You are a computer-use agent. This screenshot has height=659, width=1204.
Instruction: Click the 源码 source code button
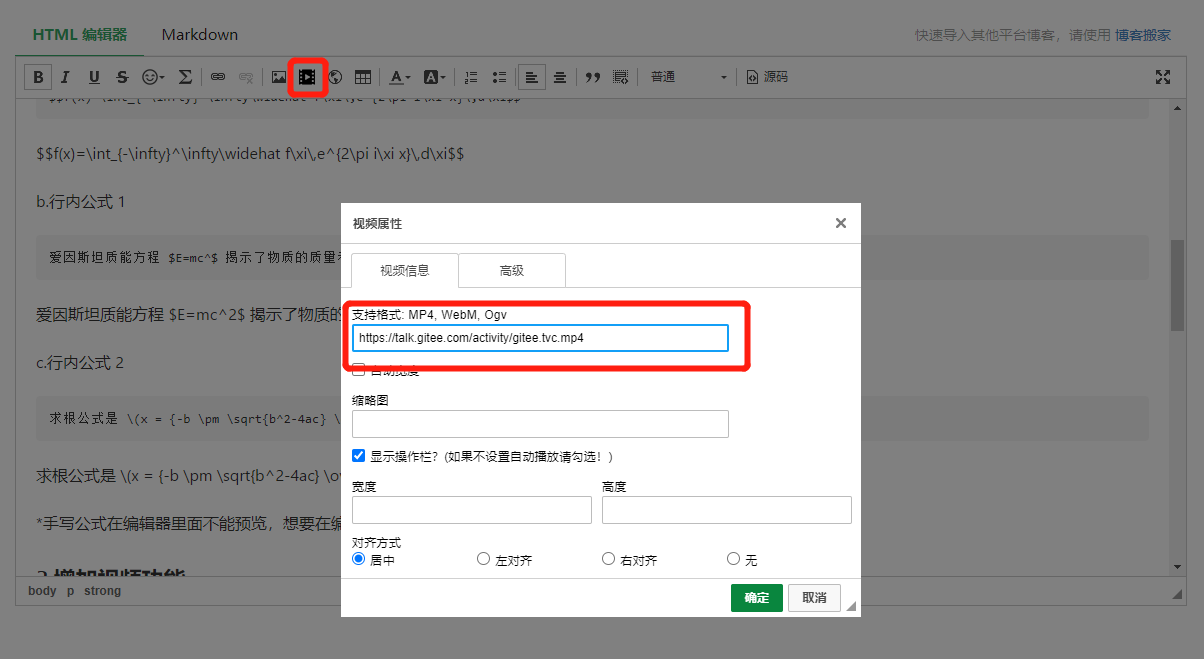coord(767,77)
